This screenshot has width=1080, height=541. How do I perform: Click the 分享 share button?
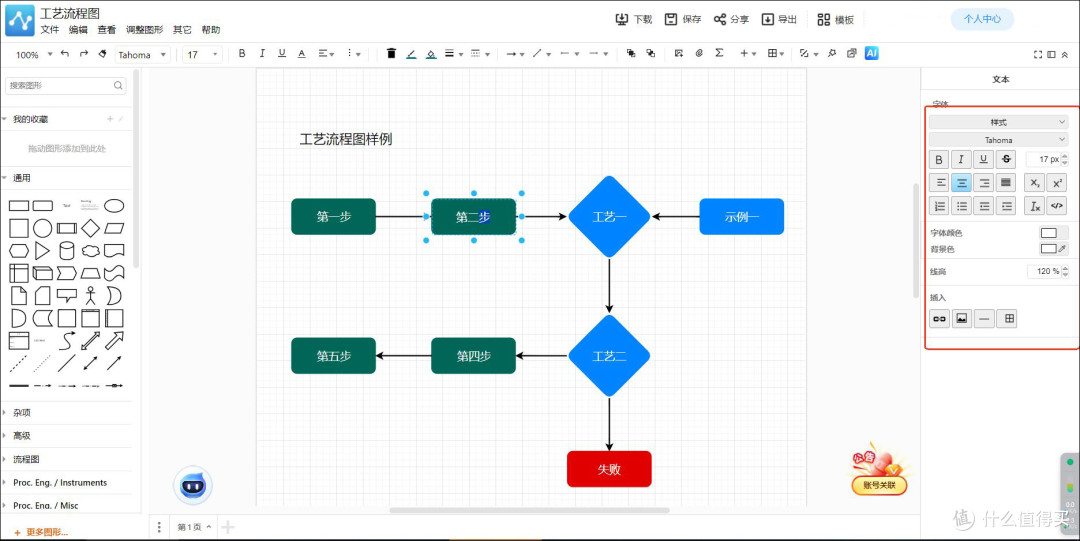(x=731, y=19)
